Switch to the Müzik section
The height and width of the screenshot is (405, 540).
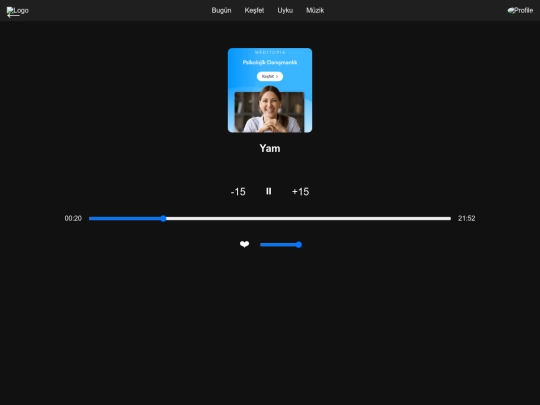tap(315, 10)
